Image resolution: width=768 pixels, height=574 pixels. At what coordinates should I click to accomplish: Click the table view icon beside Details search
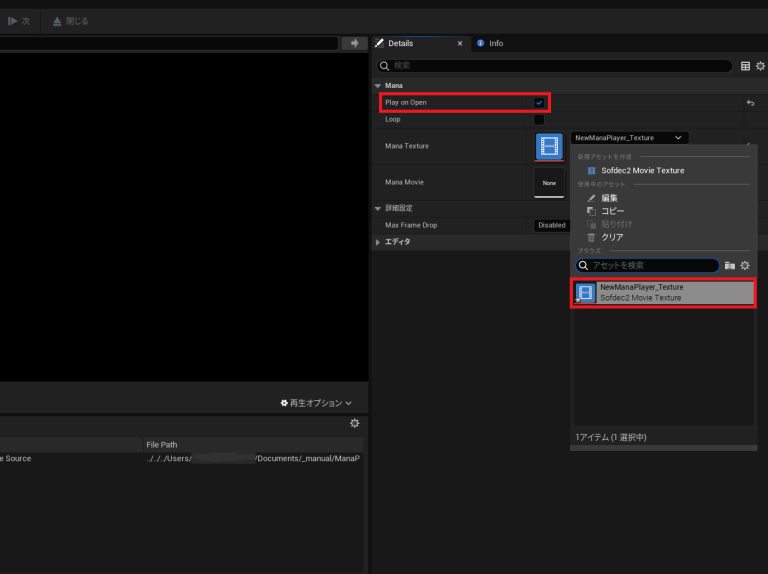click(x=745, y=66)
